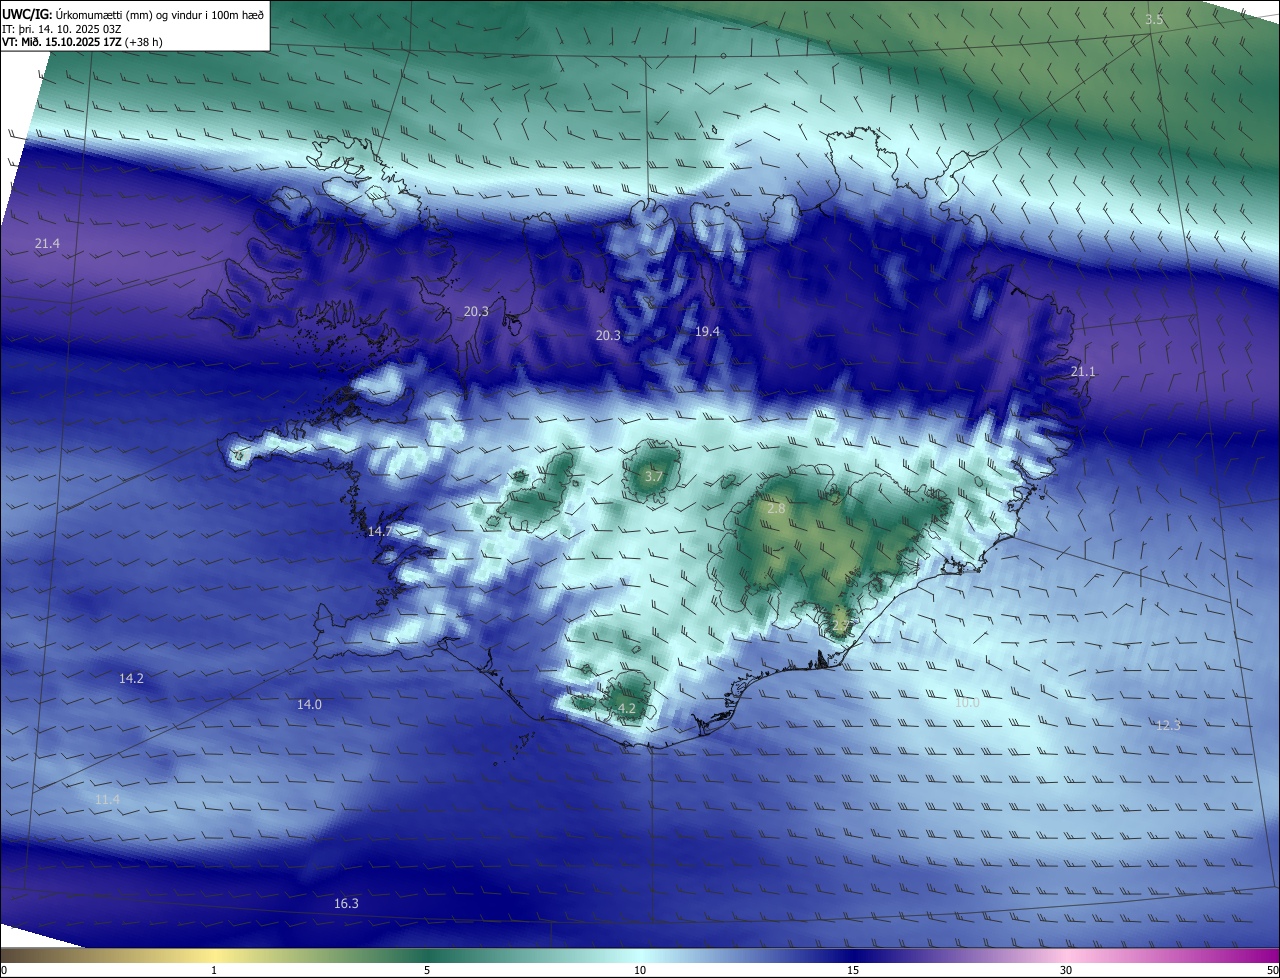Pick the green band of the color scale bar

pos(427,956)
